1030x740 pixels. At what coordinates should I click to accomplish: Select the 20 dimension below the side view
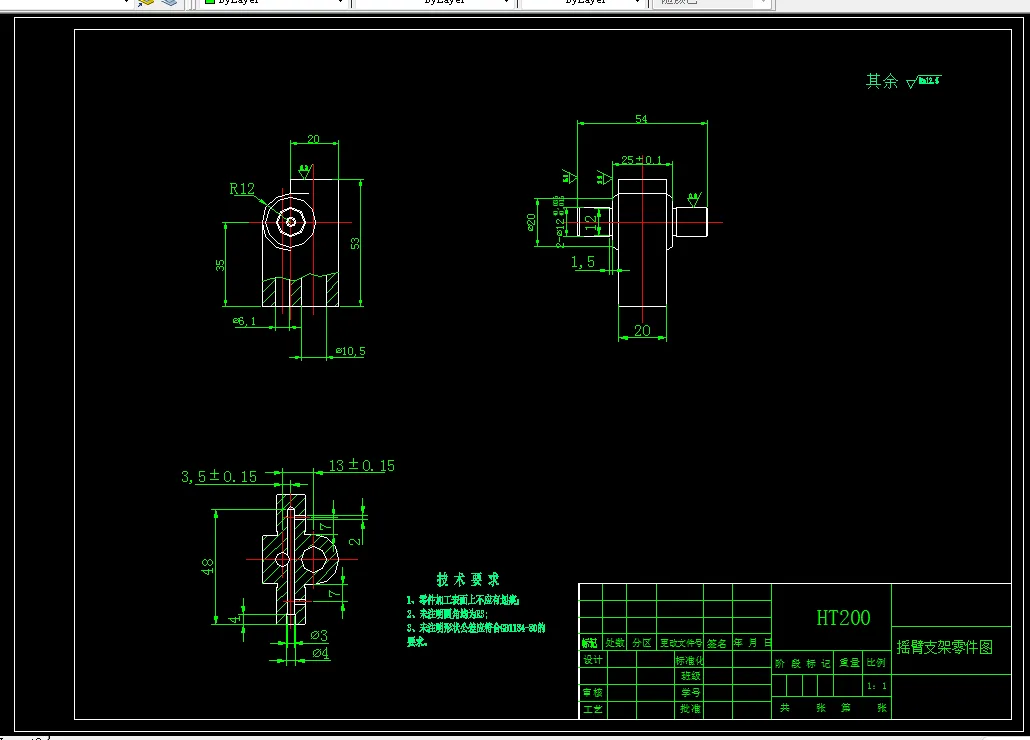point(642,330)
